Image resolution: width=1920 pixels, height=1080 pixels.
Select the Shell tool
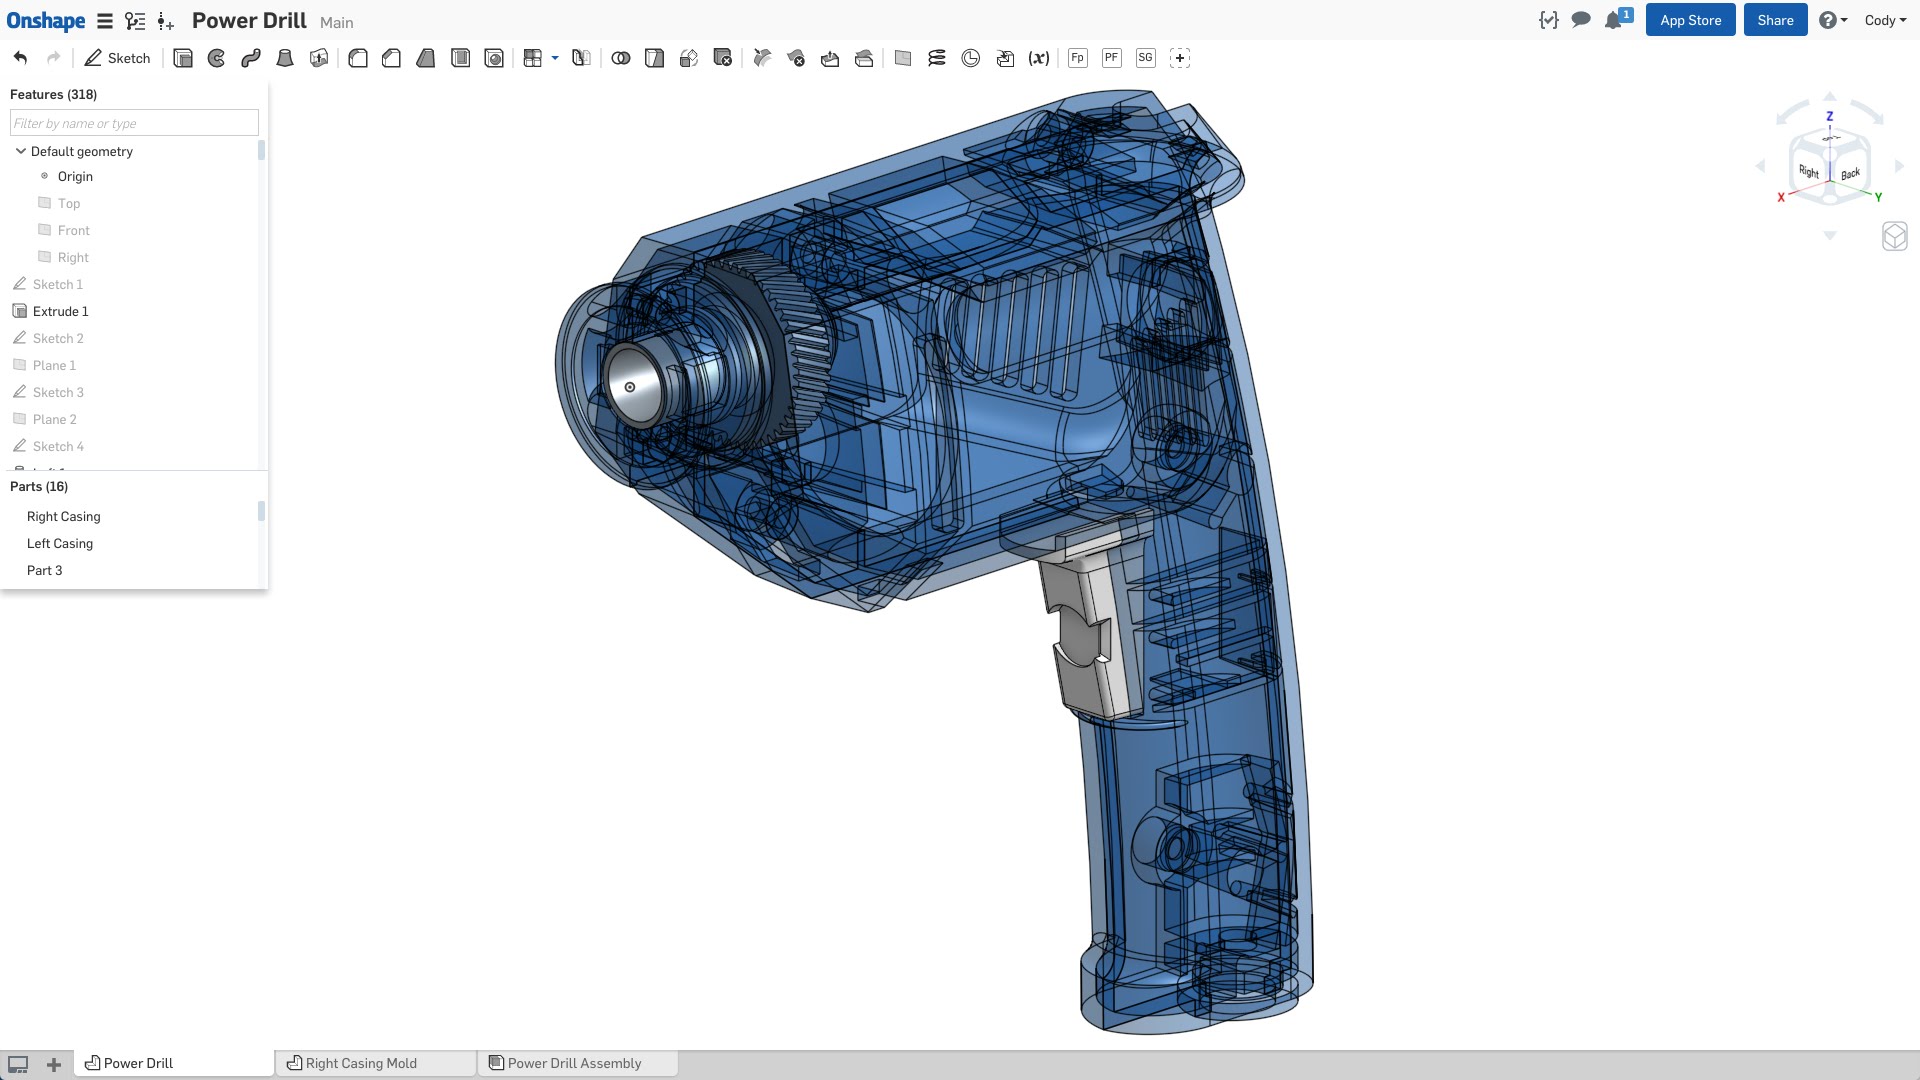(460, 58)
